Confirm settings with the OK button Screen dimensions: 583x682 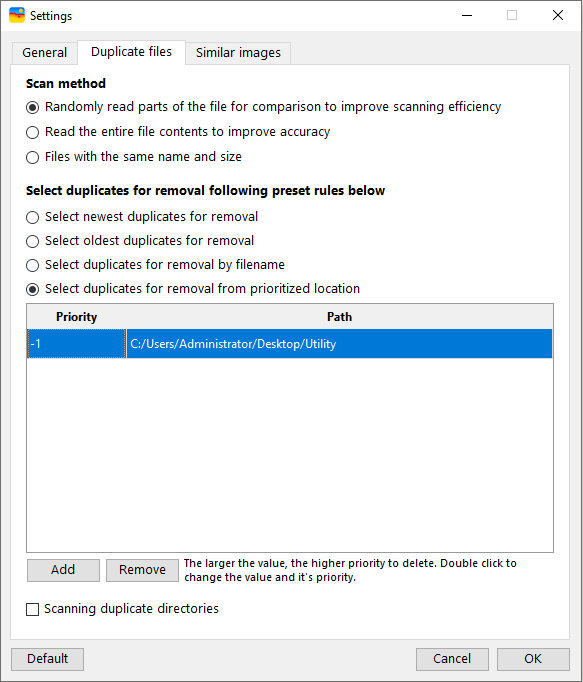pos(533,659)
